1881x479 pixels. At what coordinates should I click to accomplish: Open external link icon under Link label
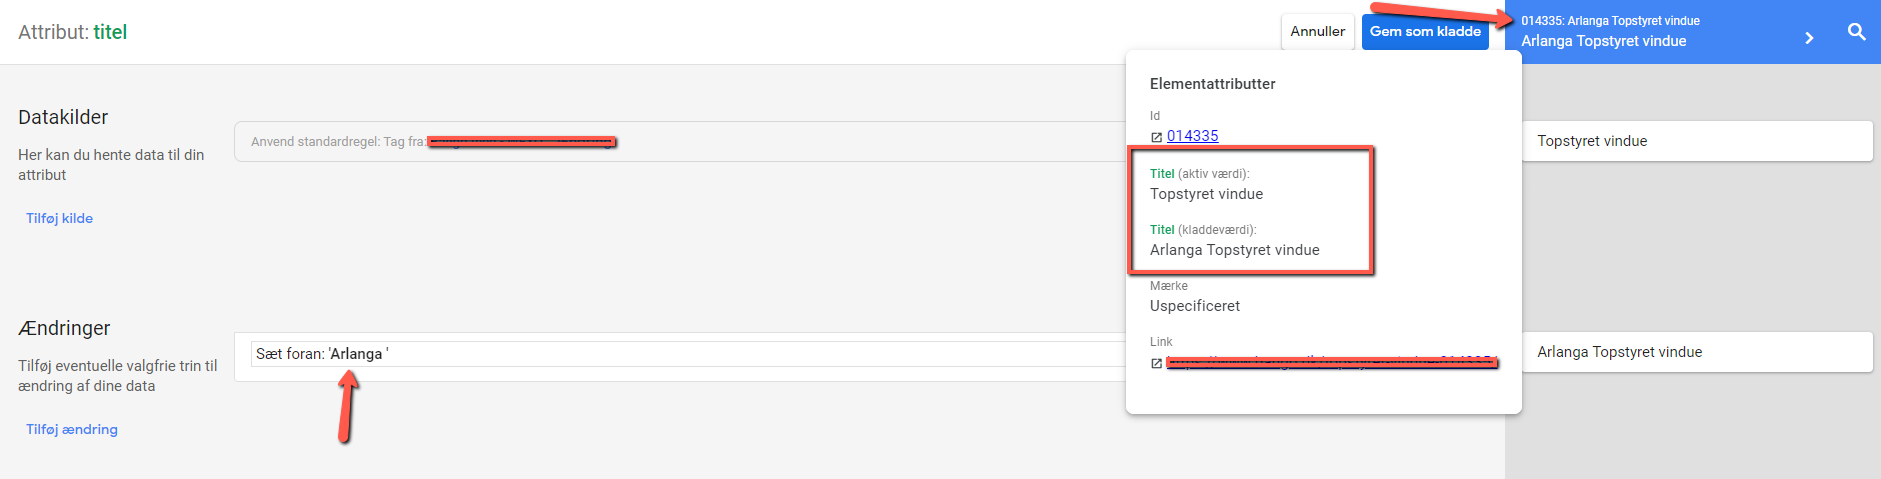pos(1156,363)
